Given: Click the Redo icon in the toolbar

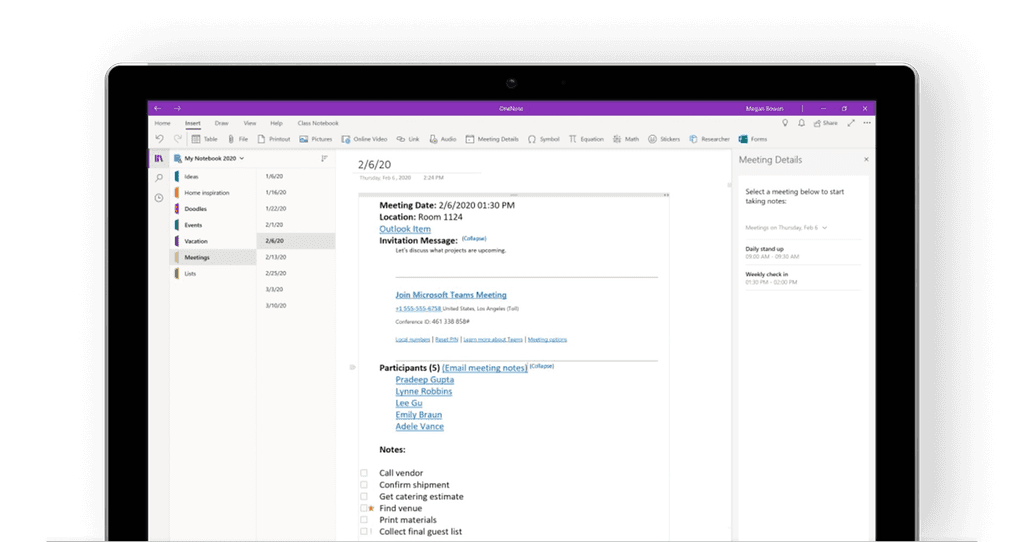Looking at the screenshot, I should tap(178, 139).
